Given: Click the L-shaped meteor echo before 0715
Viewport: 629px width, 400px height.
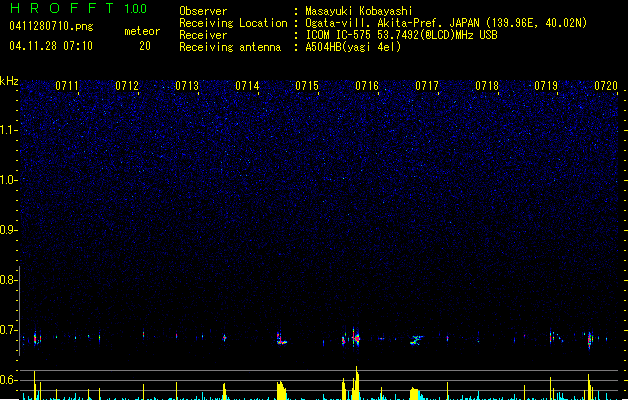Looking at the screenshot, I should (281, 339).
